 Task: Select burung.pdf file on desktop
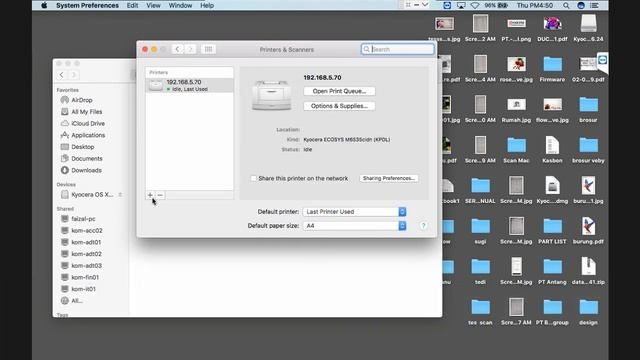588,231
